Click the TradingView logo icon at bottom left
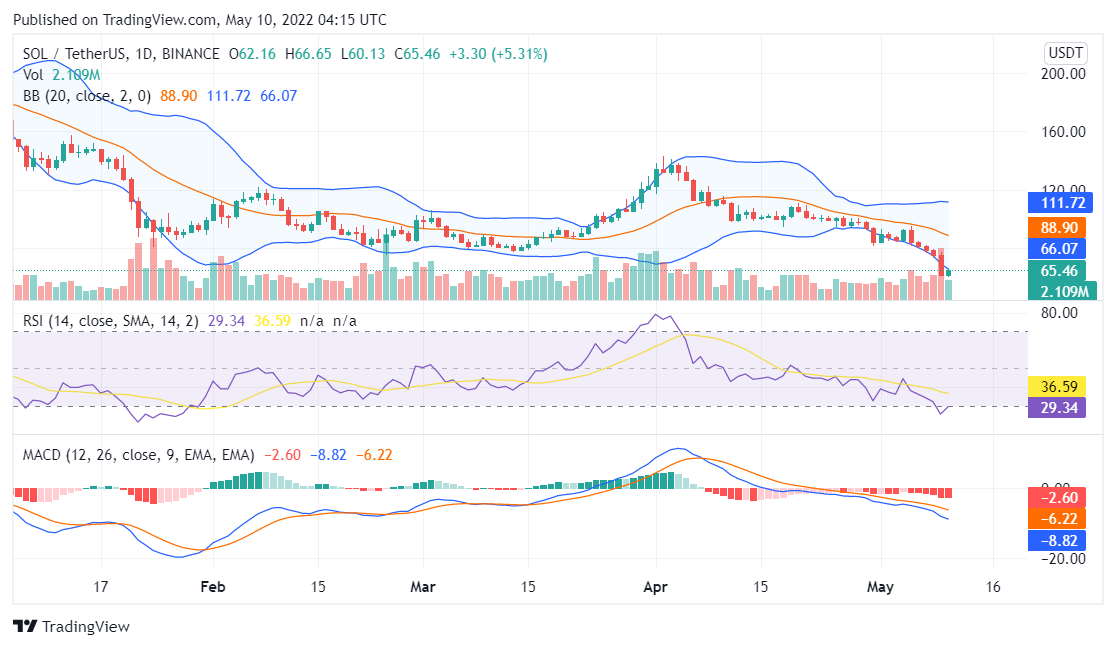Viewport: 1116px width, 648px height. [25, 626]
